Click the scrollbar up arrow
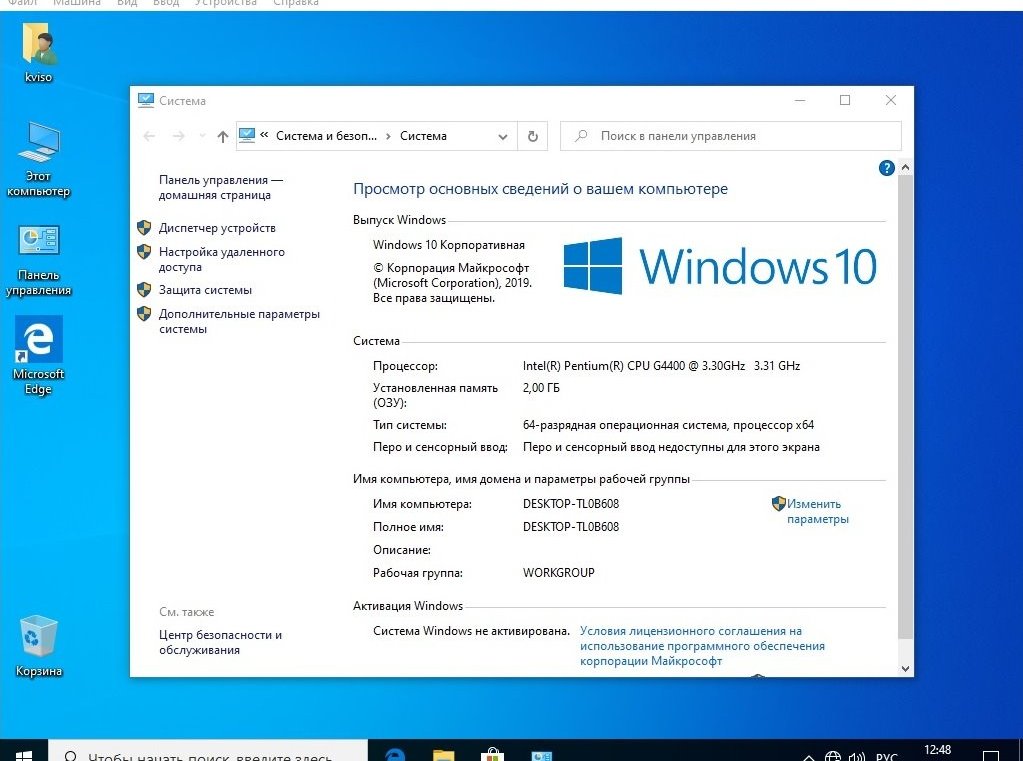1023x761 pixels. (905, 168)
